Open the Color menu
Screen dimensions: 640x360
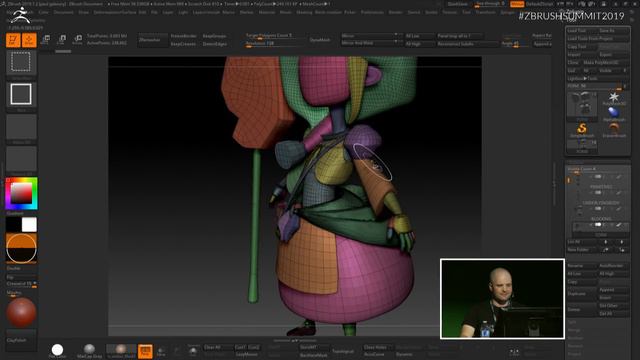point(44,13)
